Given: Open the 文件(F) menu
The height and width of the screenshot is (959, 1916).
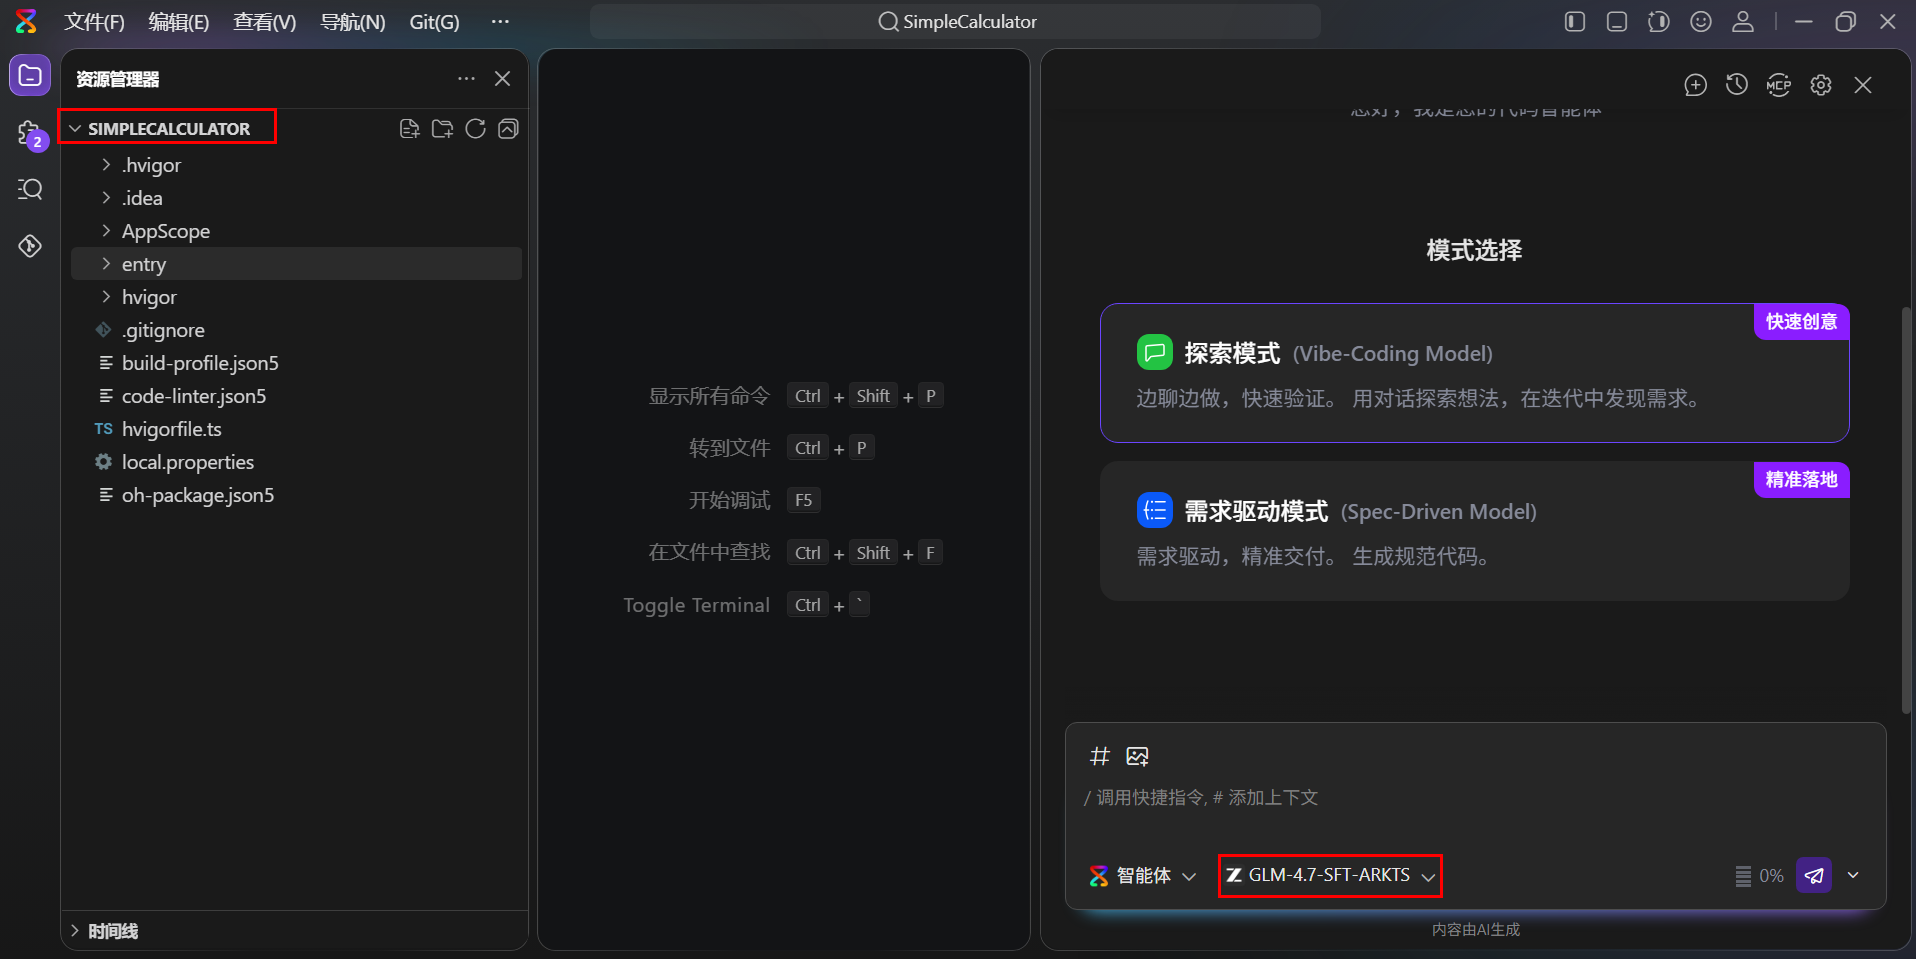Looking at the screenshot, I should (x=95, y=22).
